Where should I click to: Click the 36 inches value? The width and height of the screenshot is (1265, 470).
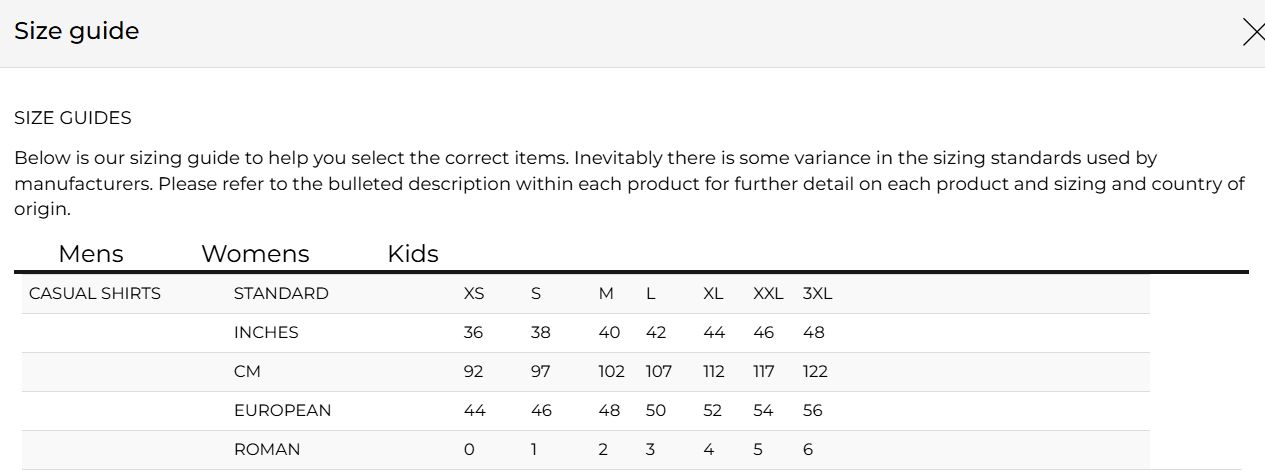tap(473, 333)
